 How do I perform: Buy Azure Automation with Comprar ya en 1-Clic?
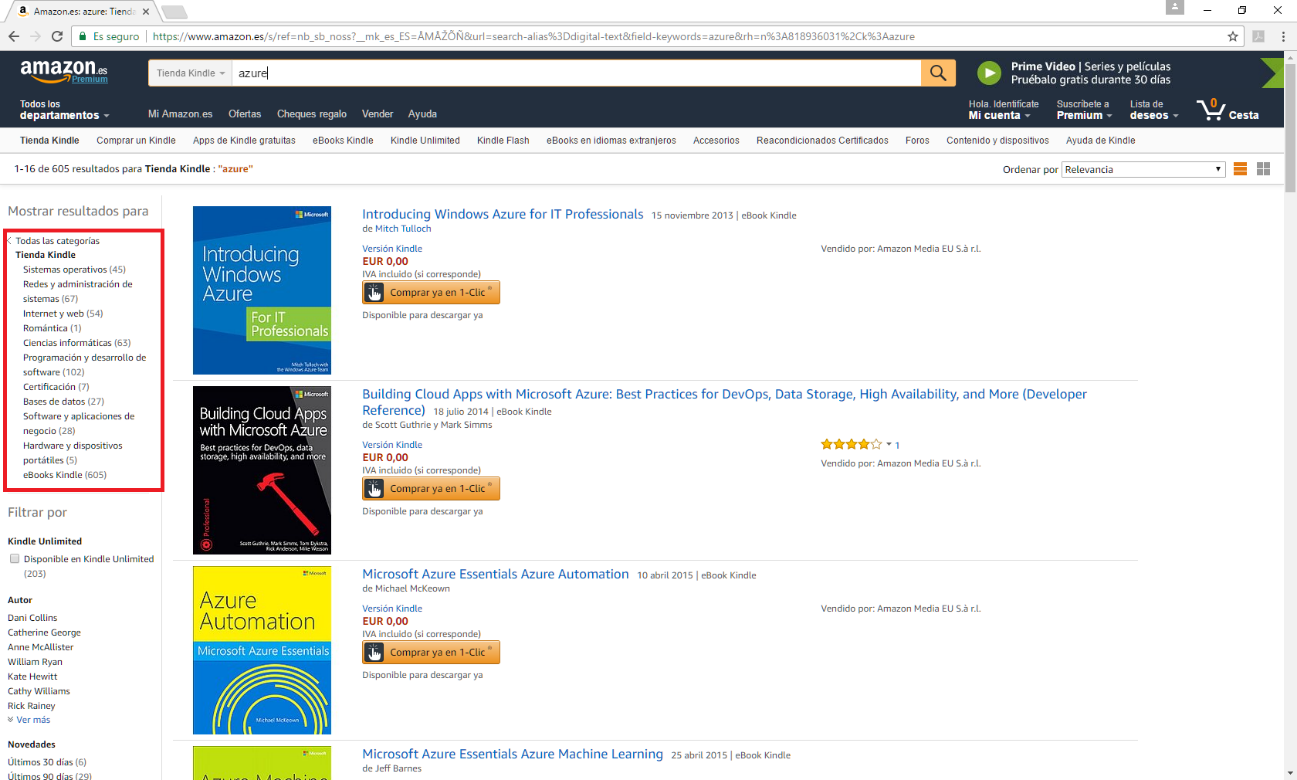tap(431, 652)
